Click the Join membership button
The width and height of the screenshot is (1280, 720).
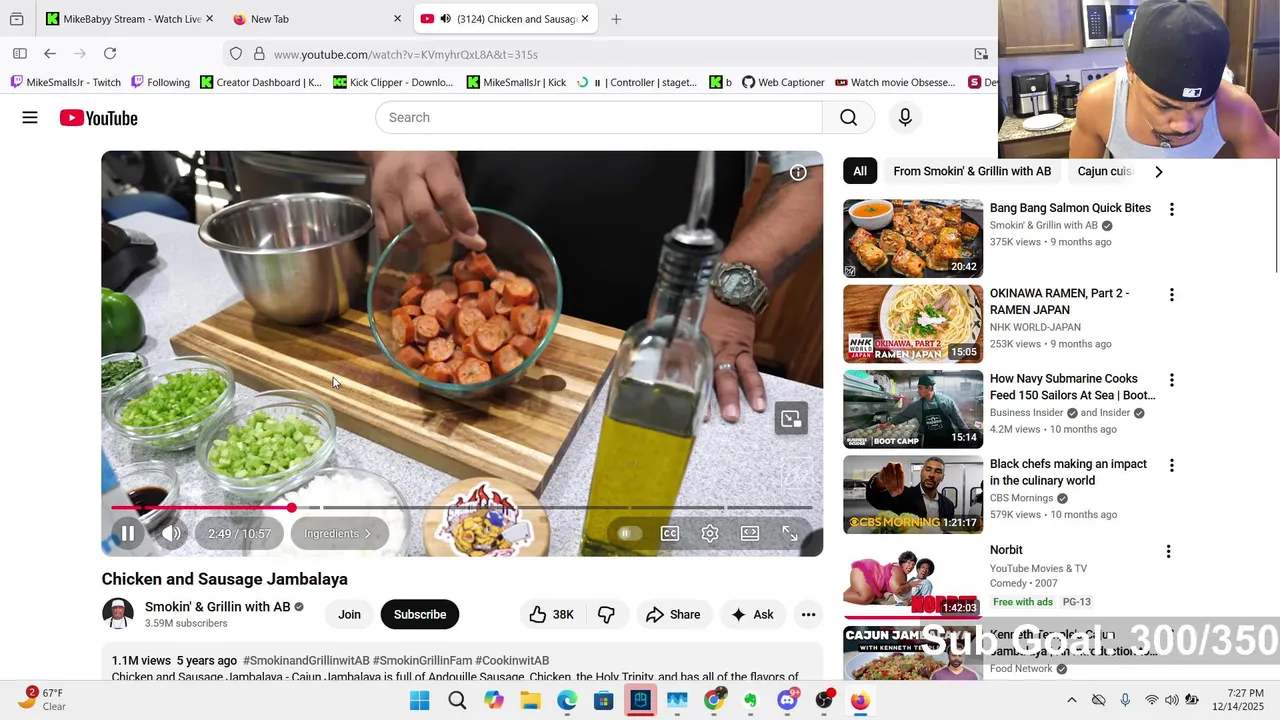[349, 615]
